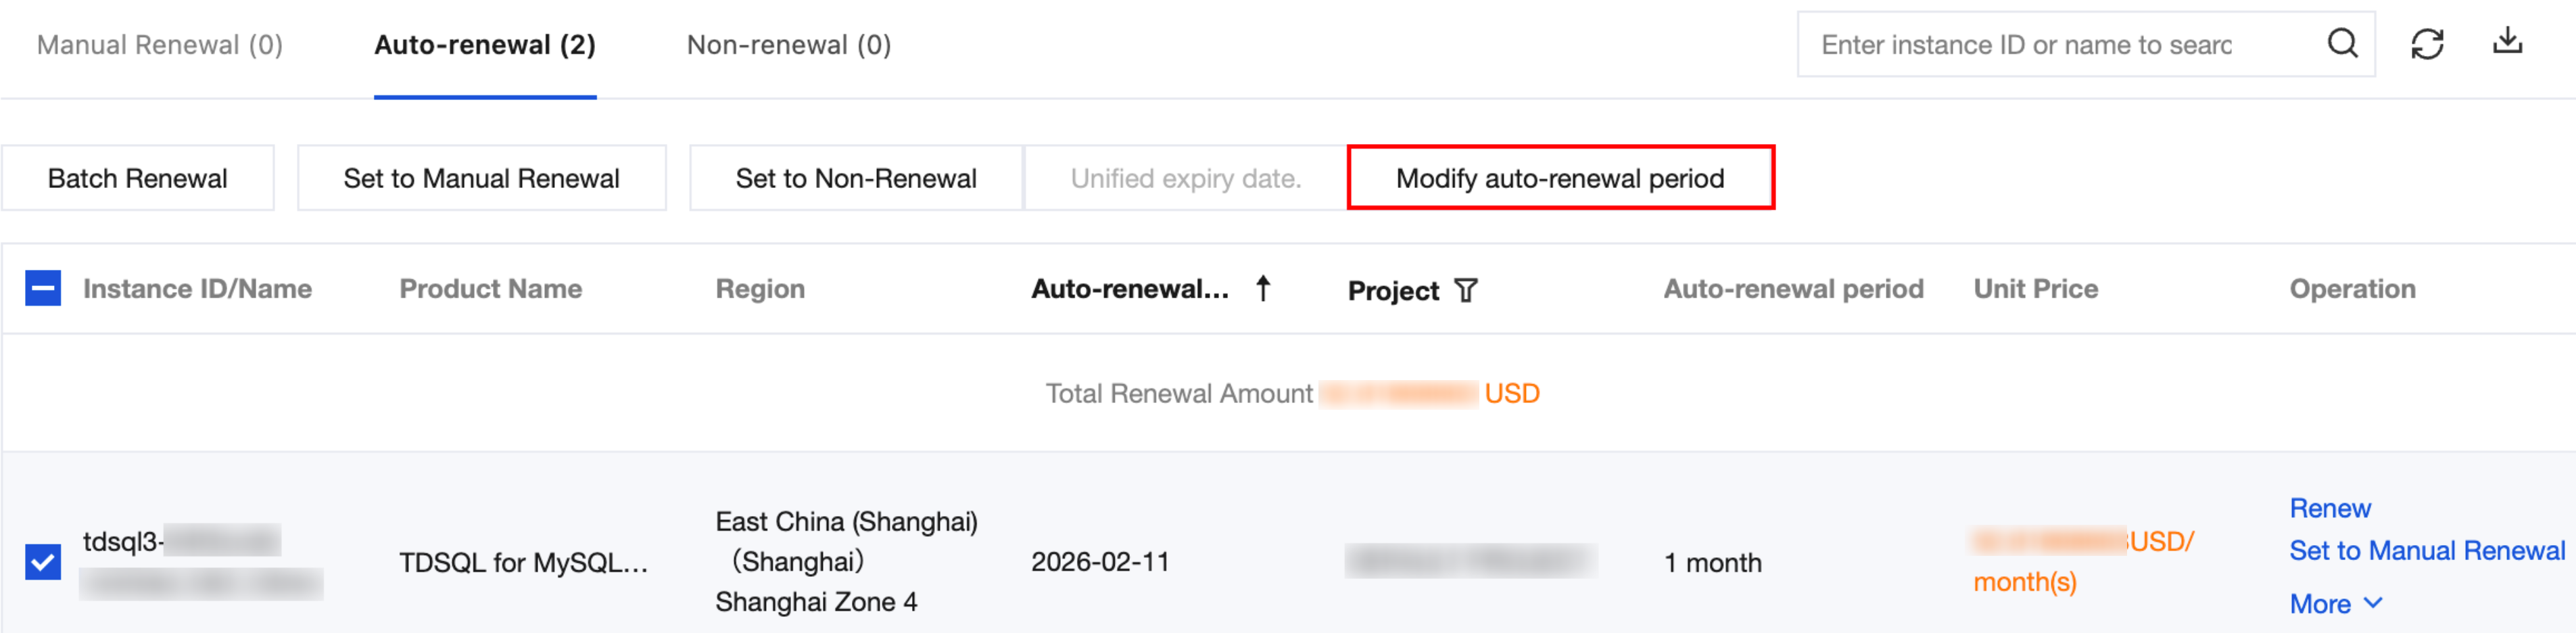Click Modify auto-renewal period button

[x=1560, y=178]
